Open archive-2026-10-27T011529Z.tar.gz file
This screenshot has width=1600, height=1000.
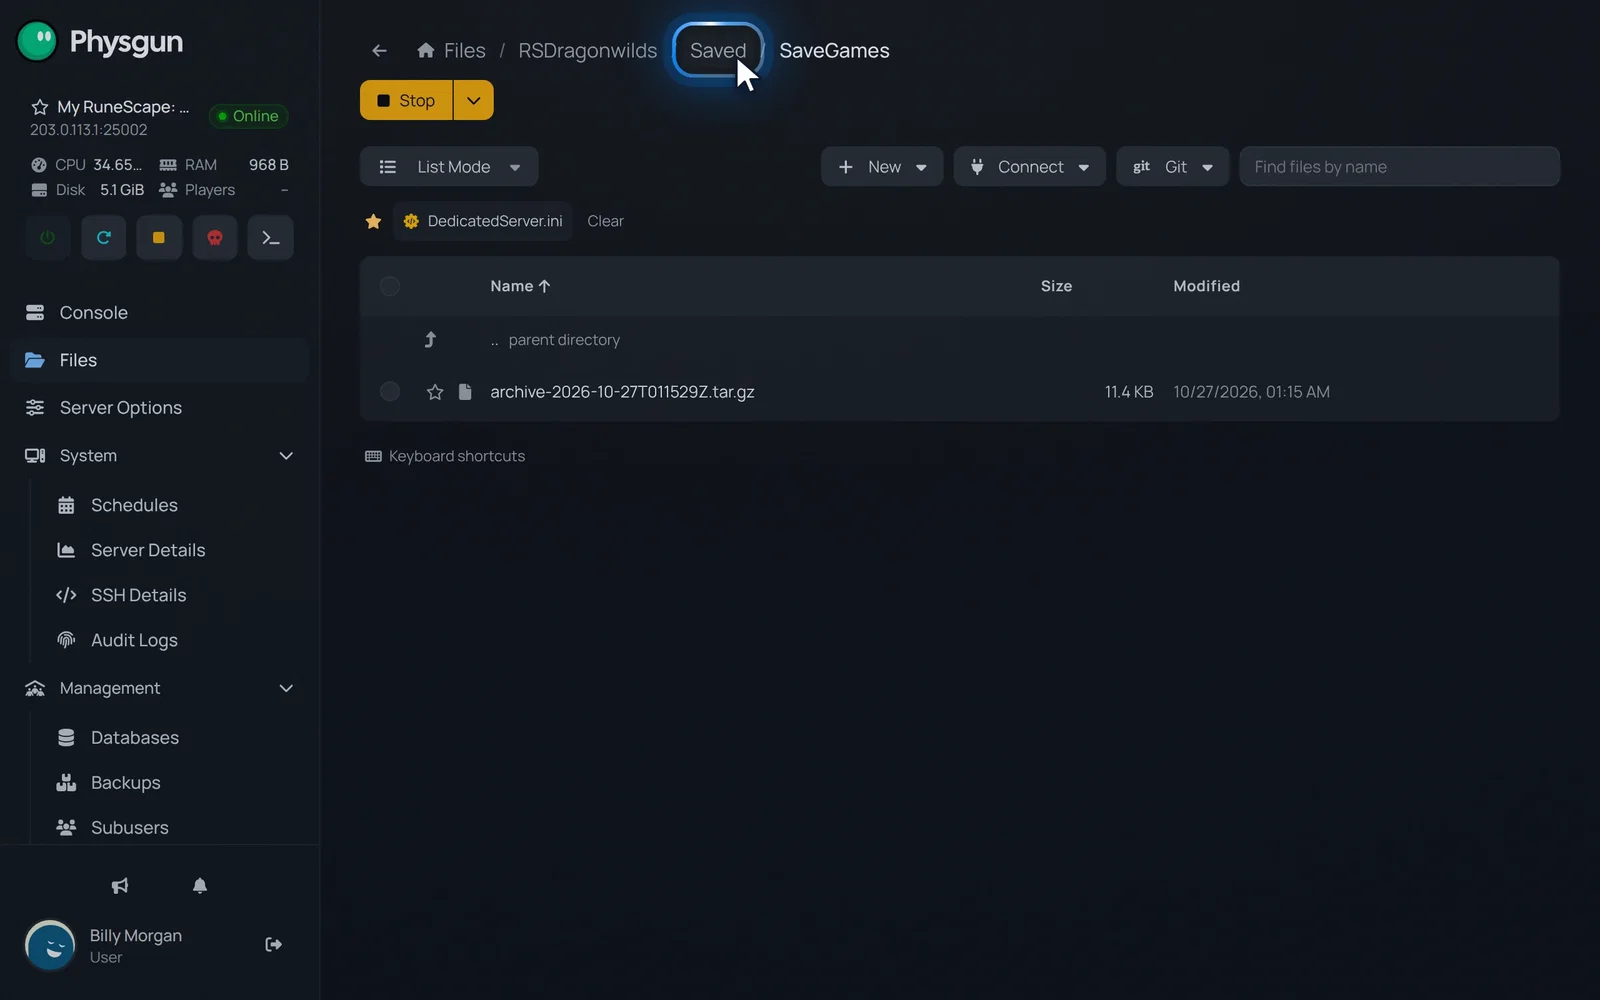coord(622,392)
